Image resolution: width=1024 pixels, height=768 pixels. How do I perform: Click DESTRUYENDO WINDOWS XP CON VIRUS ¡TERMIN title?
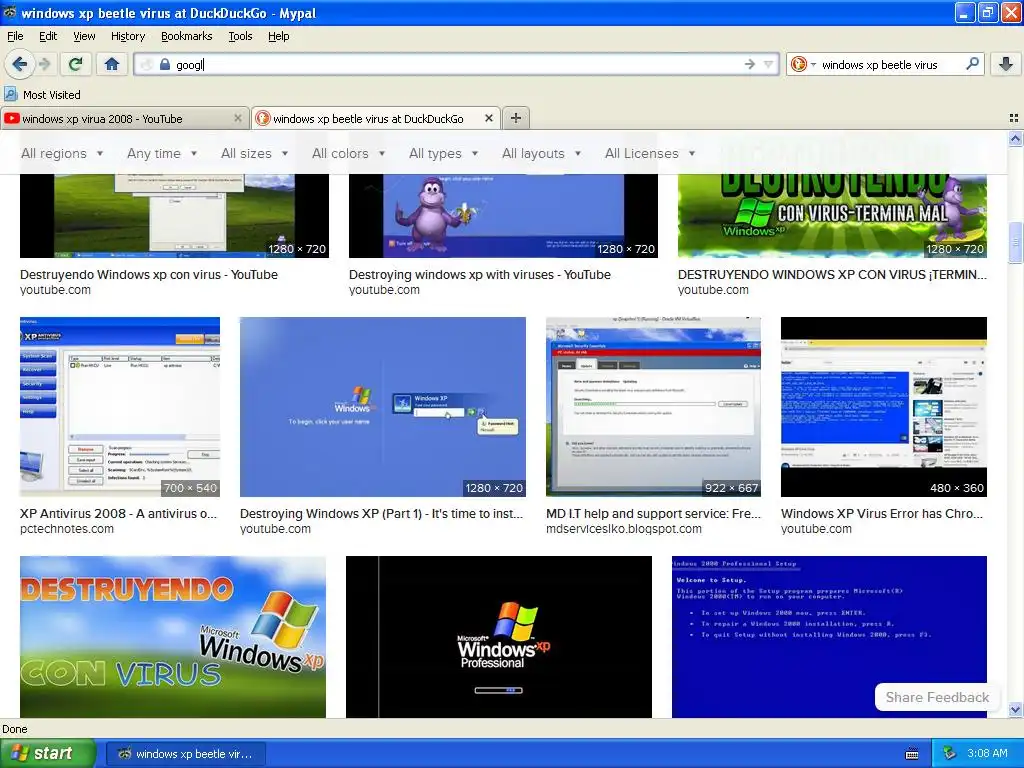832,274
